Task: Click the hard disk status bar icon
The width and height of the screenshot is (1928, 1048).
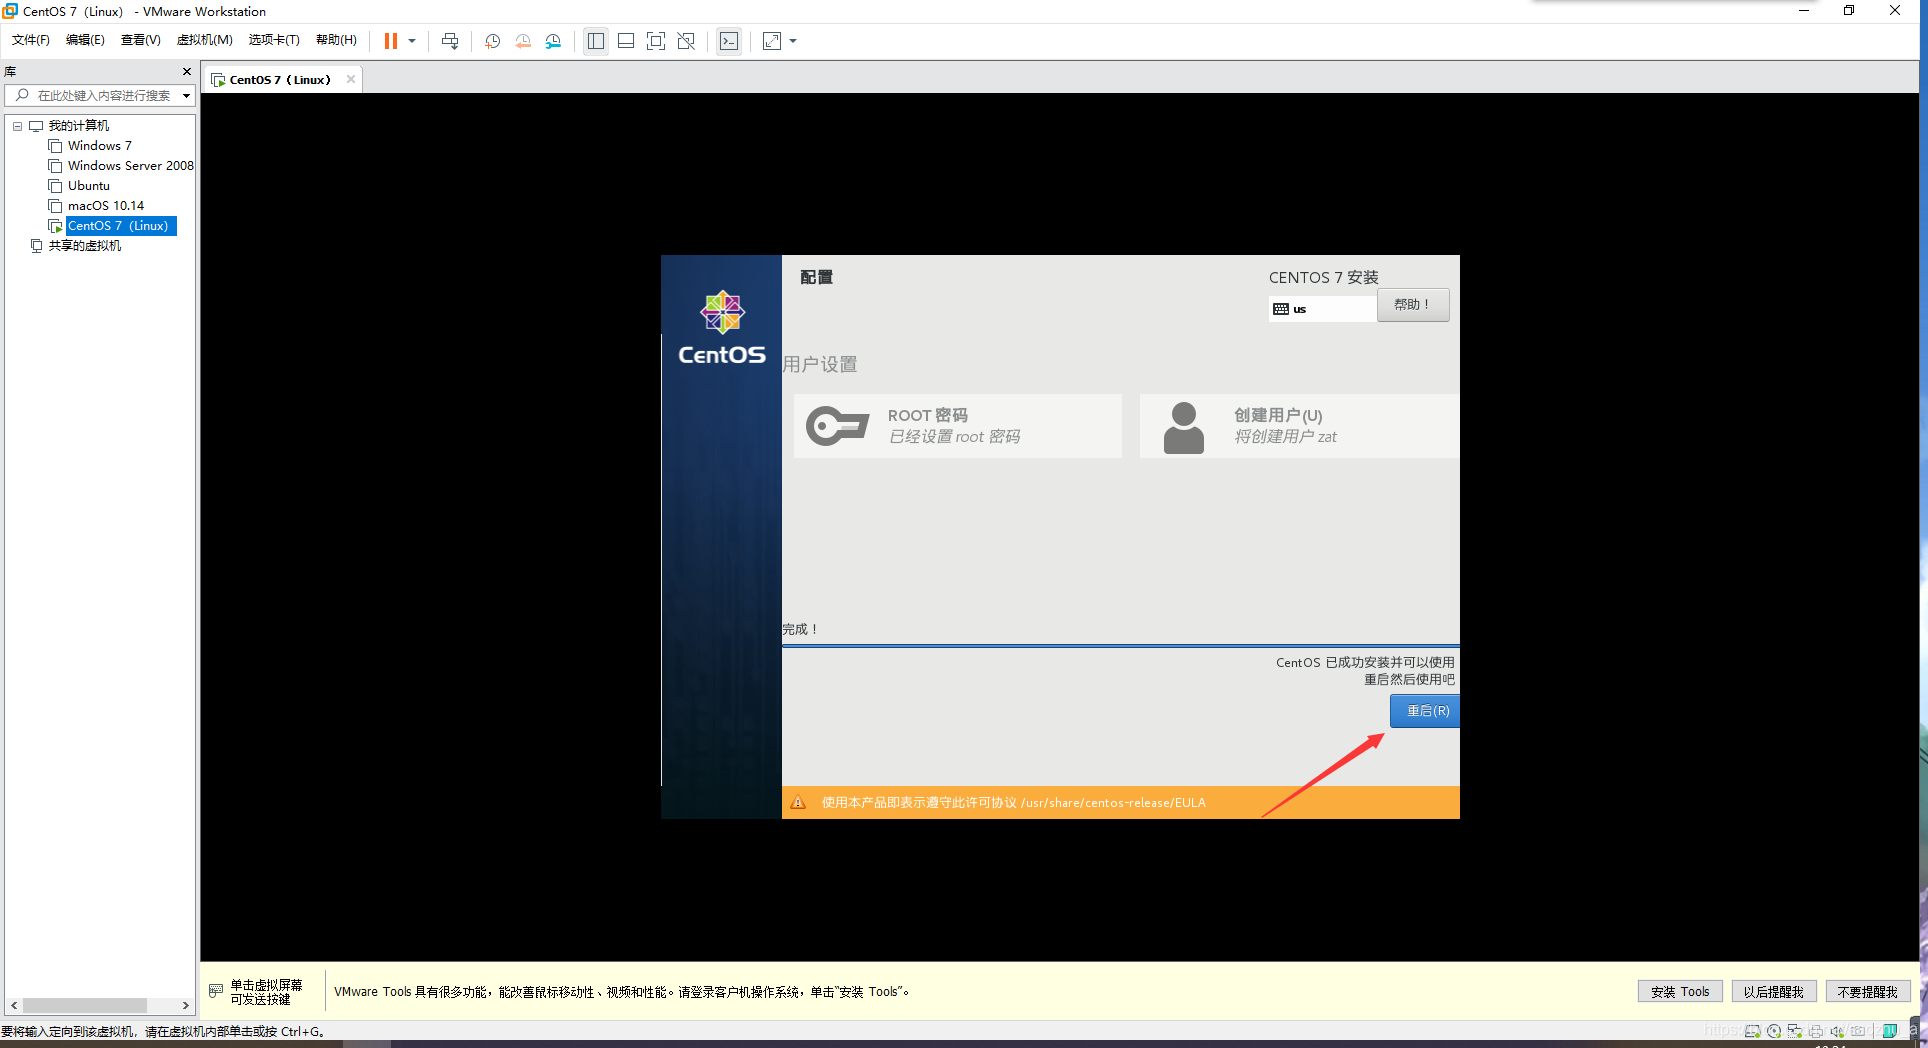Action: pyautogui.click(x=1752, y=1031)
